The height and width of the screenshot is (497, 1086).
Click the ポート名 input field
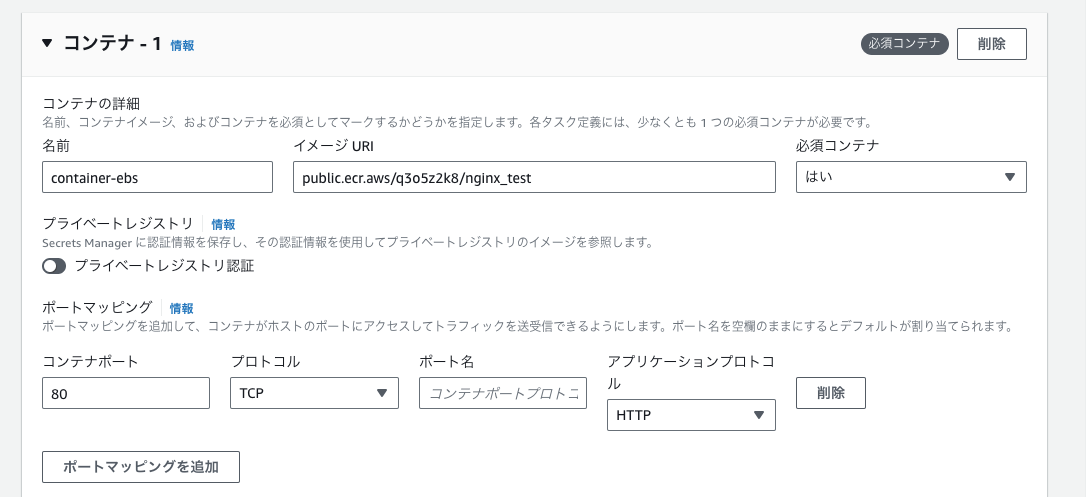pos(503,393)
